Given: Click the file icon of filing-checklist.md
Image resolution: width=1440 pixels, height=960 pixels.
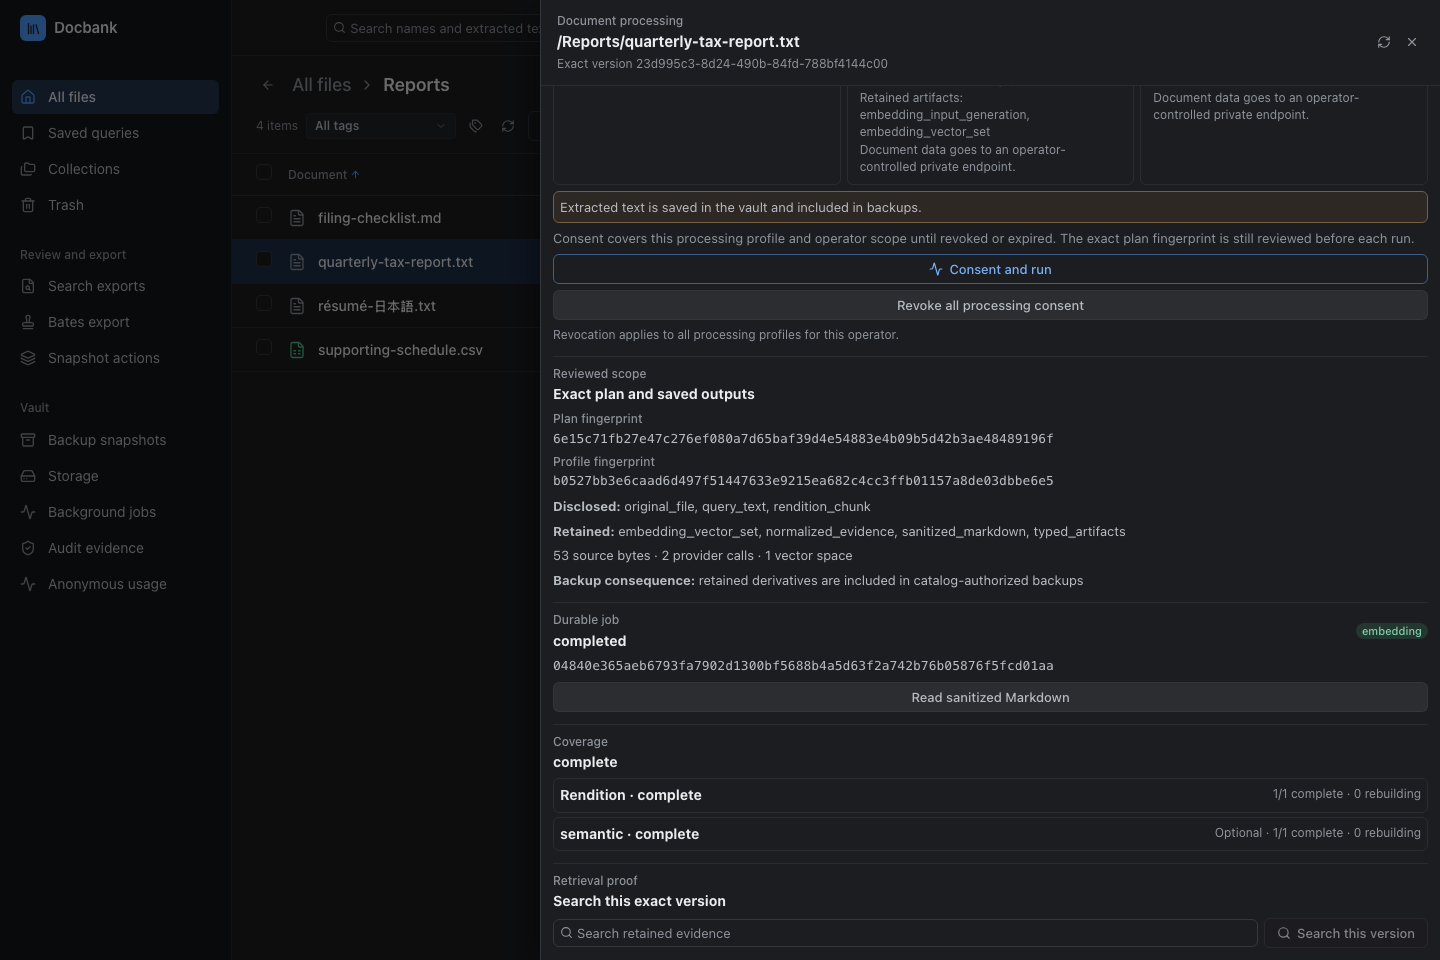Looking at the screenshot, I should [297, 218].
